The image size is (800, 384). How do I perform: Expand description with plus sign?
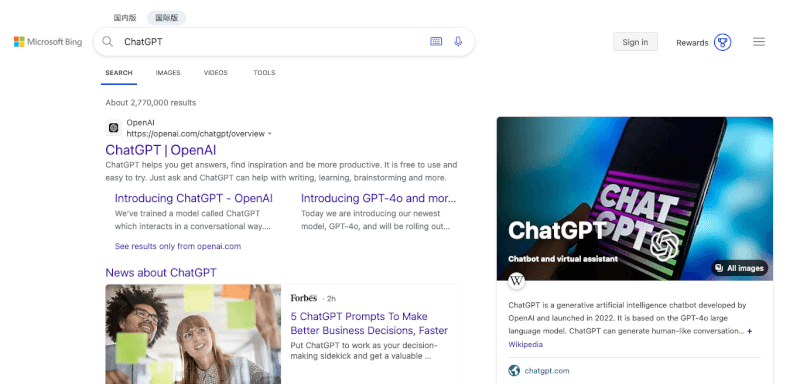749,331
